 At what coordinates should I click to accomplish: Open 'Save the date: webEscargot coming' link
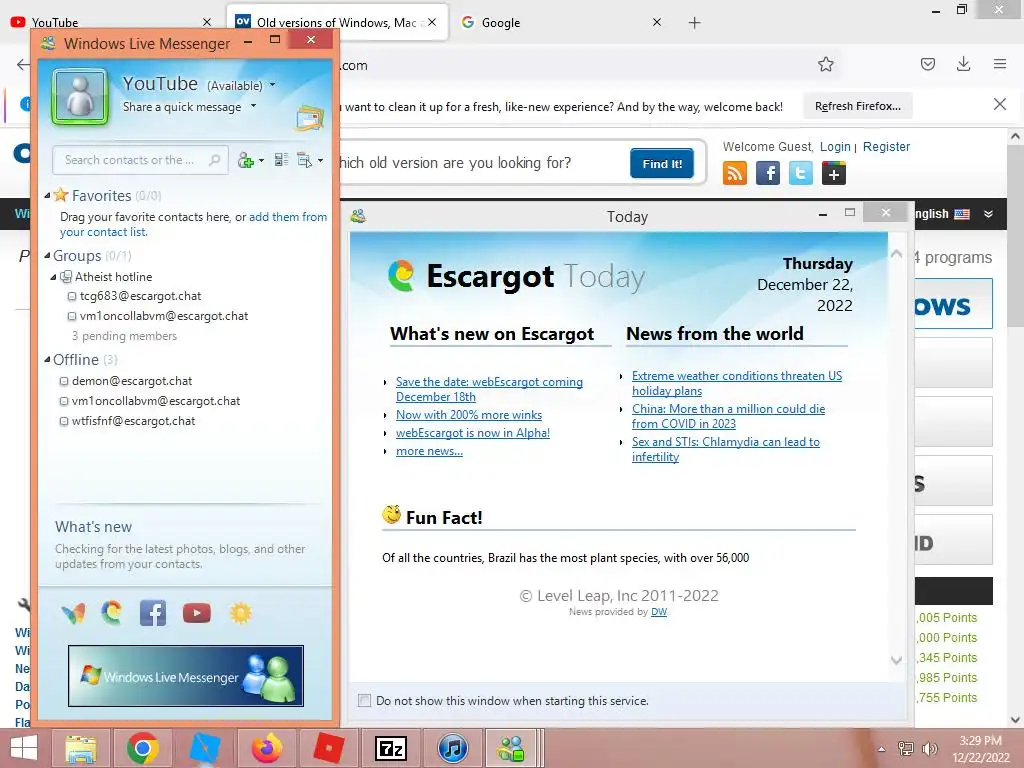(x=489, y=389)
